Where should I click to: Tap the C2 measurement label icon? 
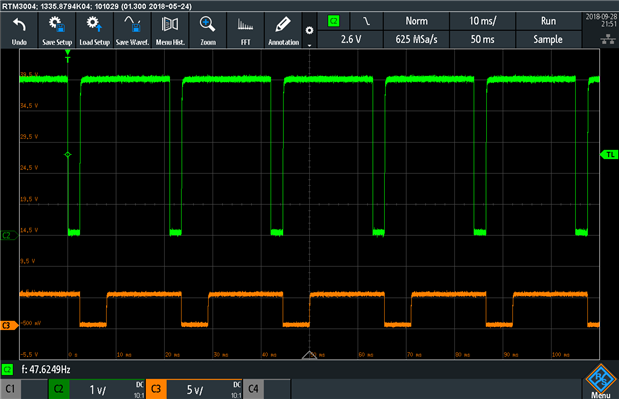pyautogui.click(x=7, y=369)
